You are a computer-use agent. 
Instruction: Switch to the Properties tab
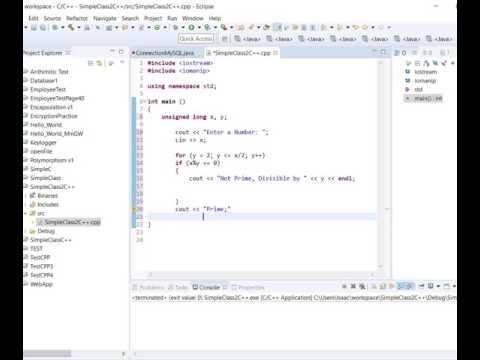248,287
